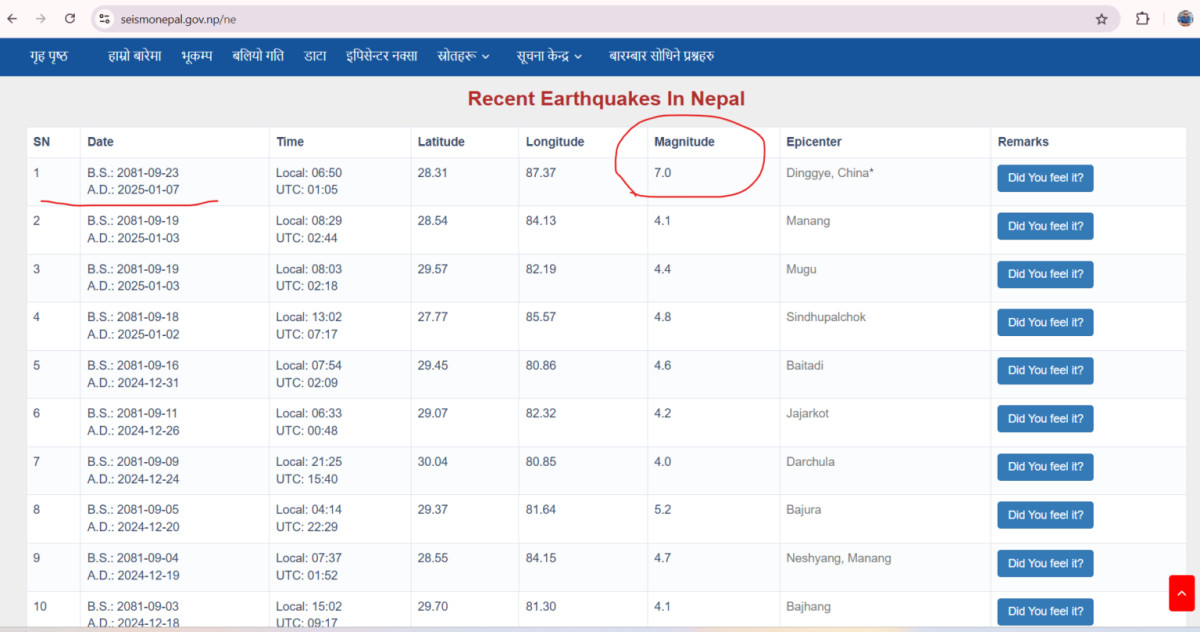Screen dimensions: 1200x632
Task: Open site information icon in address bar
Action: (105, 18)
